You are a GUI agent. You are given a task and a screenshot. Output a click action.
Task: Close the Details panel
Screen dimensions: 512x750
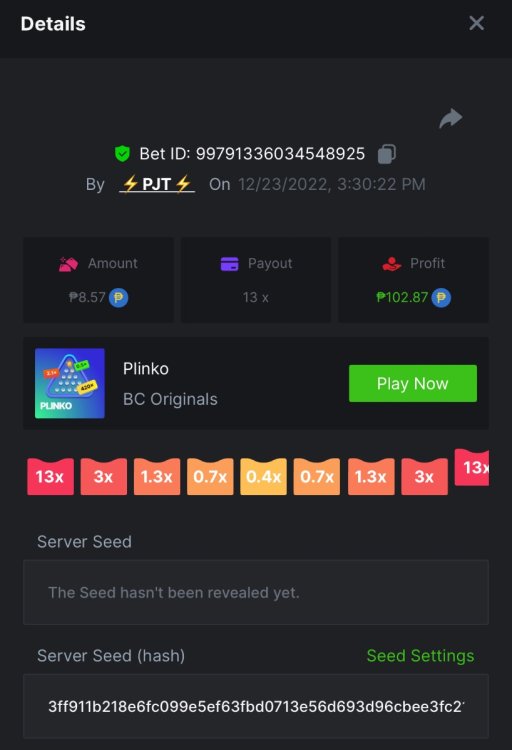coord(476,23)
